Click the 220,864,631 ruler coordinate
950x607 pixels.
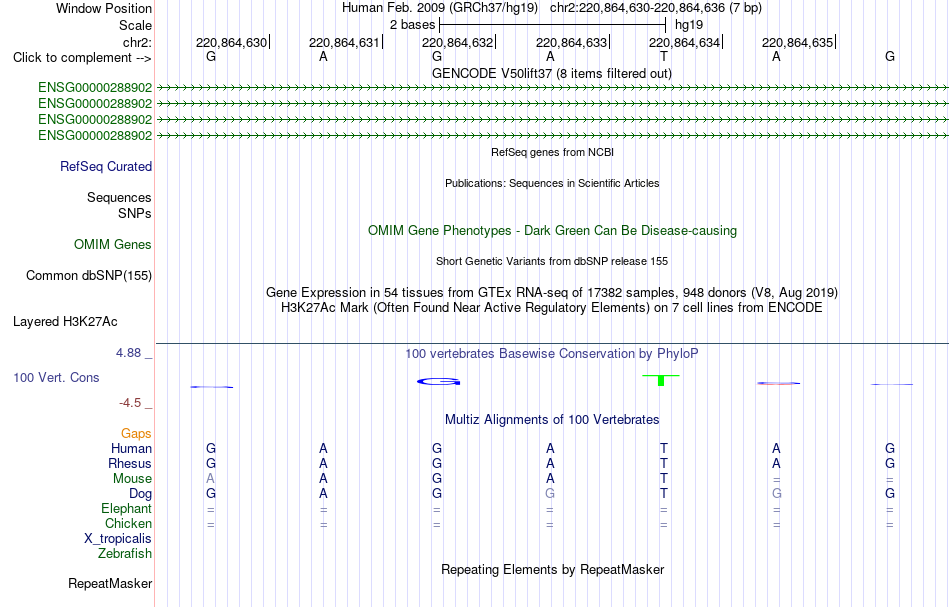(x=344, y=43)
